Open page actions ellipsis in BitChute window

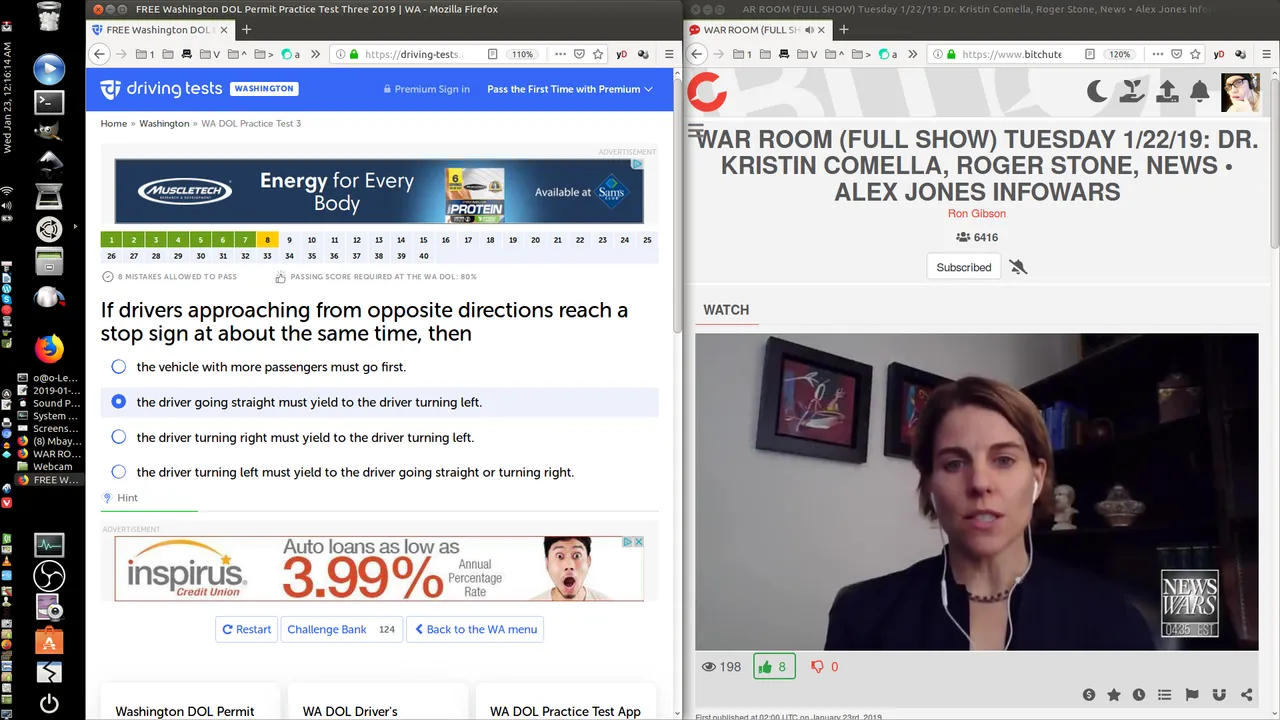point(1156,54)
